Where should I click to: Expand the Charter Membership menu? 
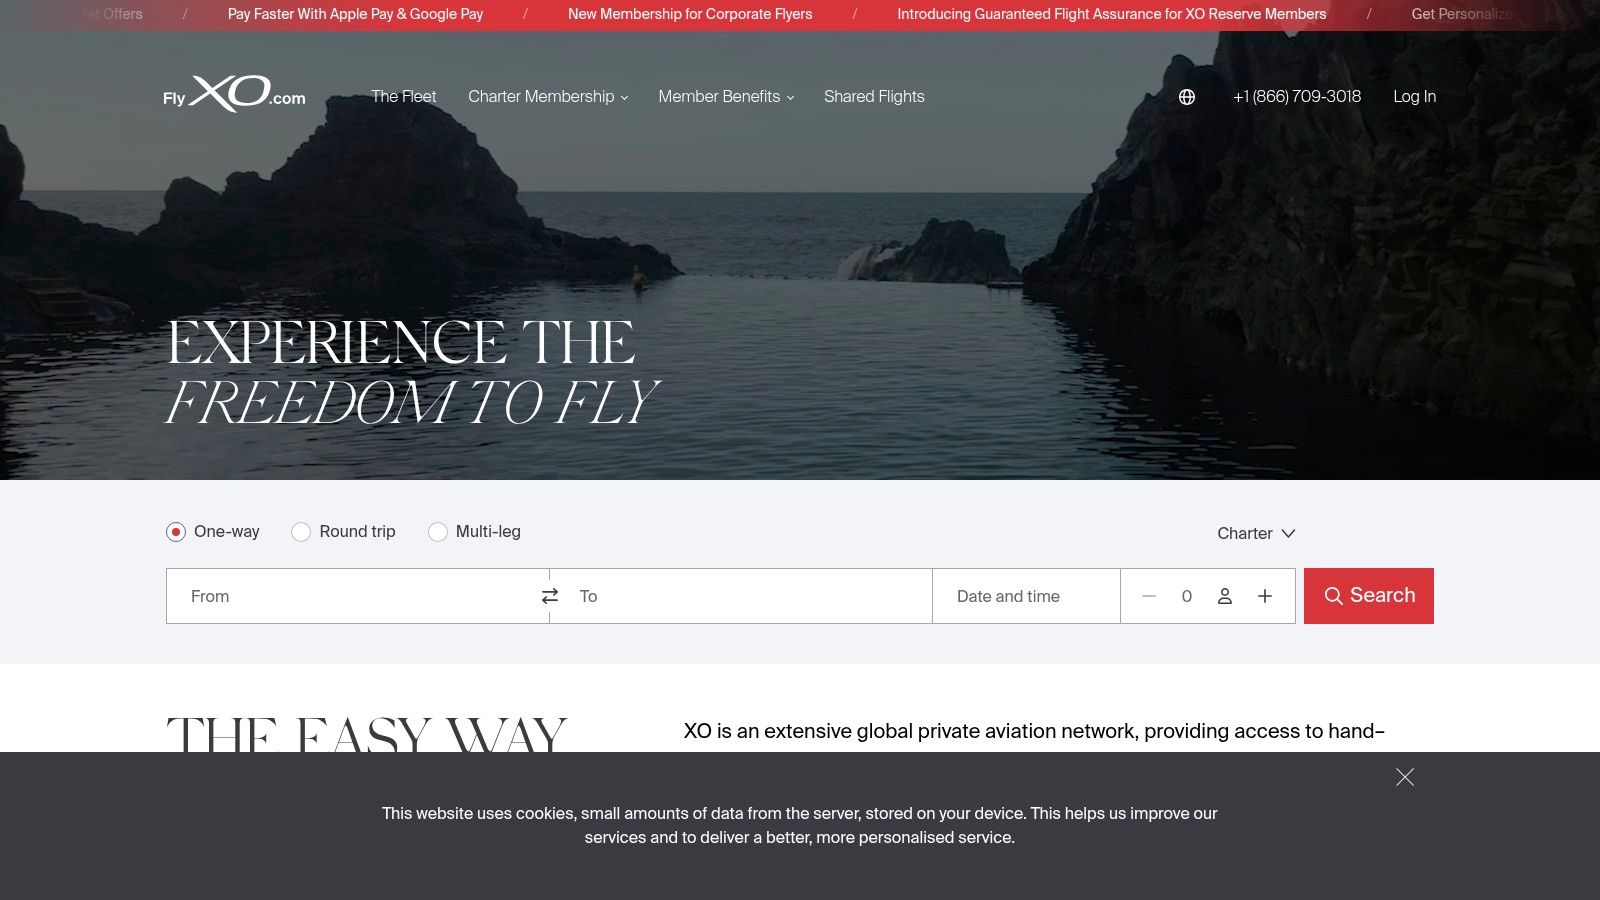tap(548, 97)
